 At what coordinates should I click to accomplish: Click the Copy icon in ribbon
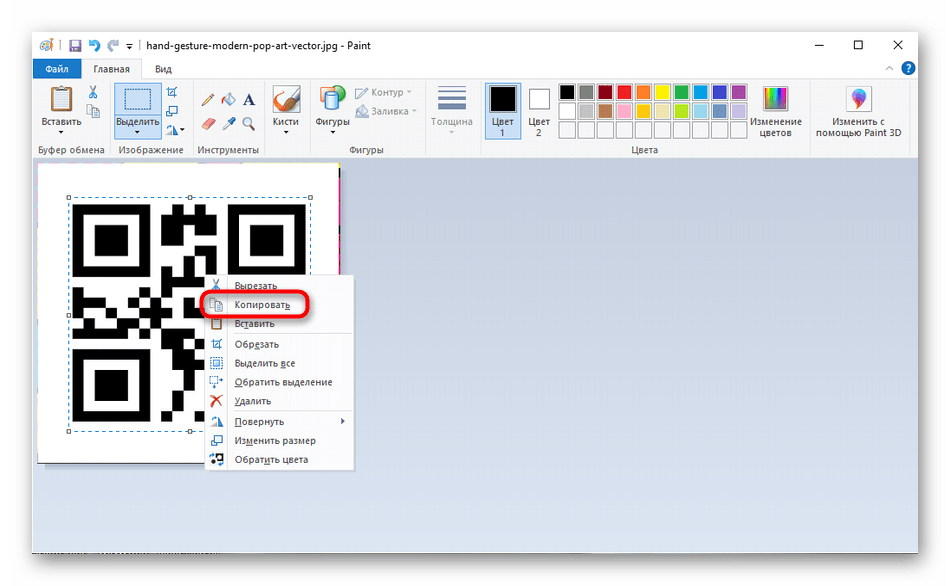point(93,111)
